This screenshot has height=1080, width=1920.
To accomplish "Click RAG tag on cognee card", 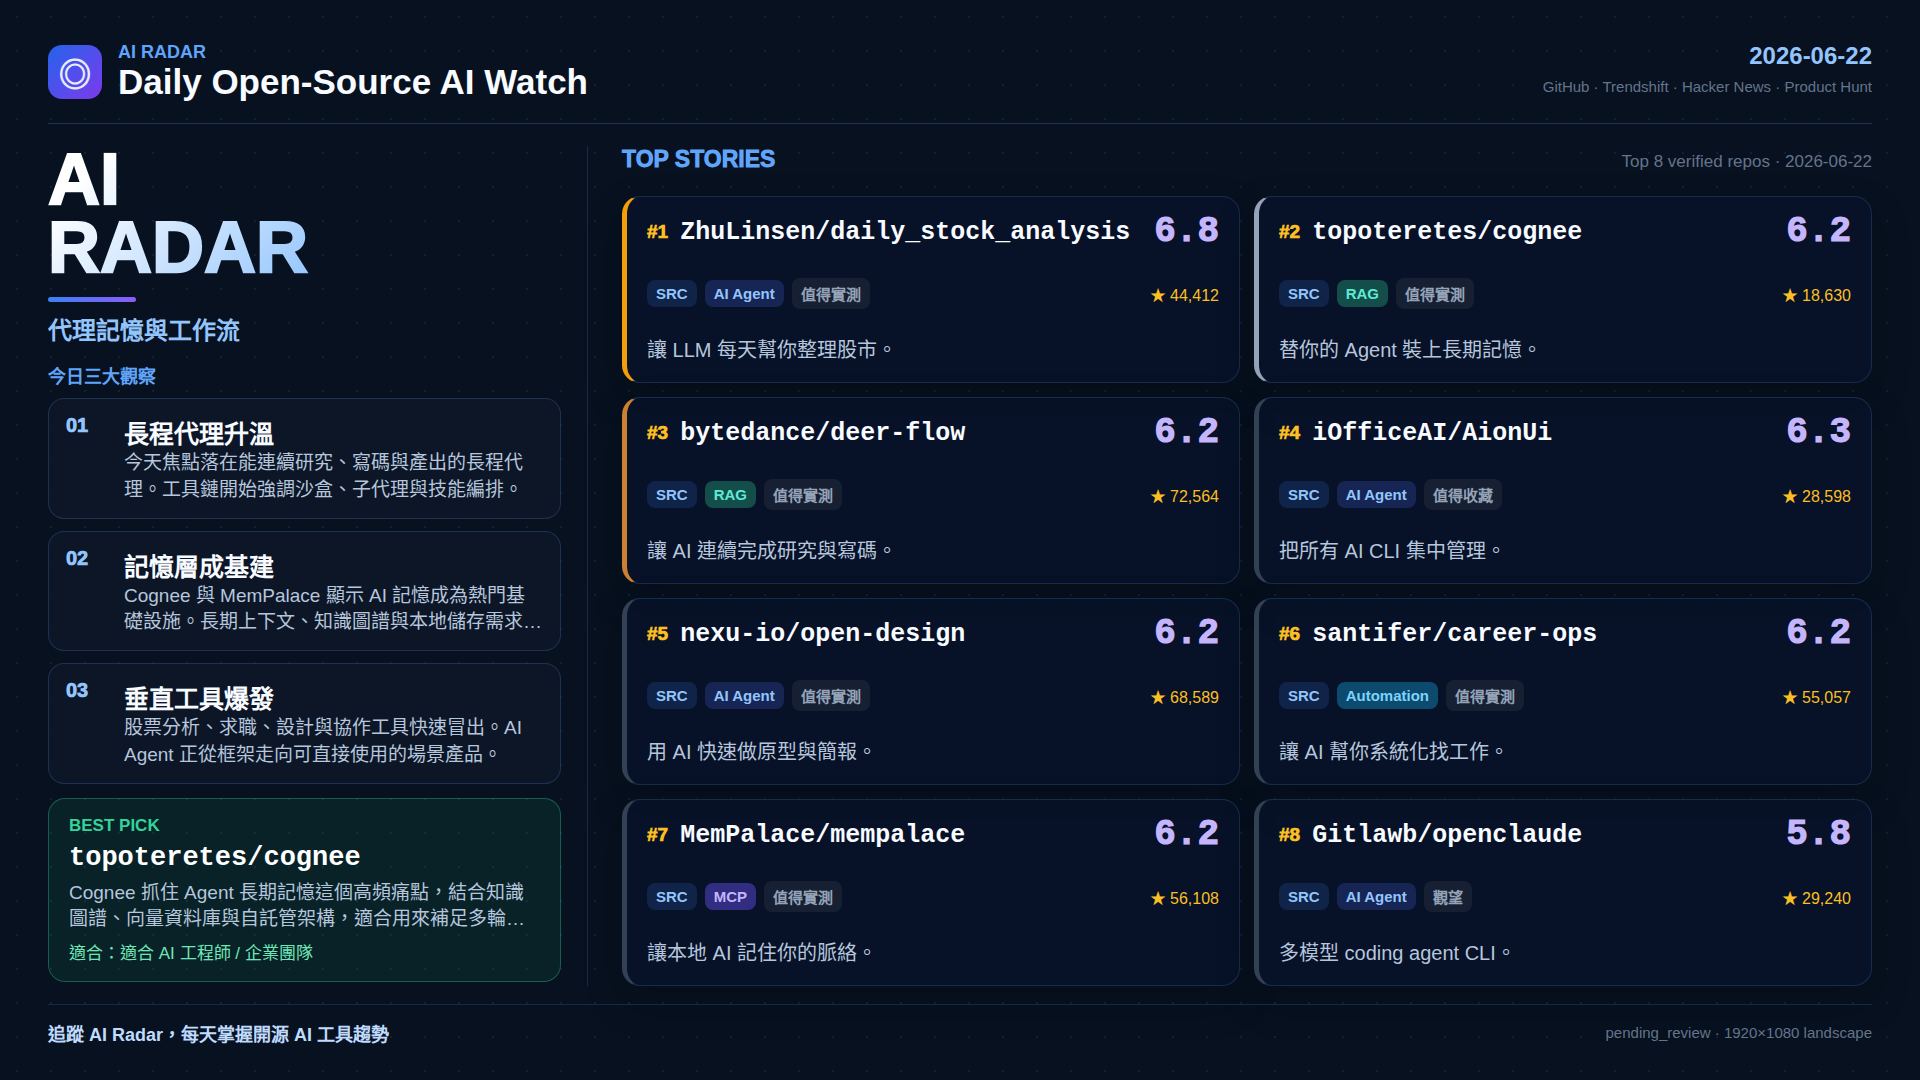I will (1362, 294).
